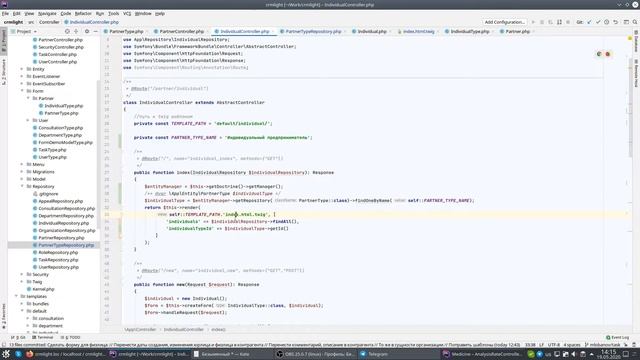Open Search Everywhere magnifier icon
640x360 pixels.
tap(635, 22)
